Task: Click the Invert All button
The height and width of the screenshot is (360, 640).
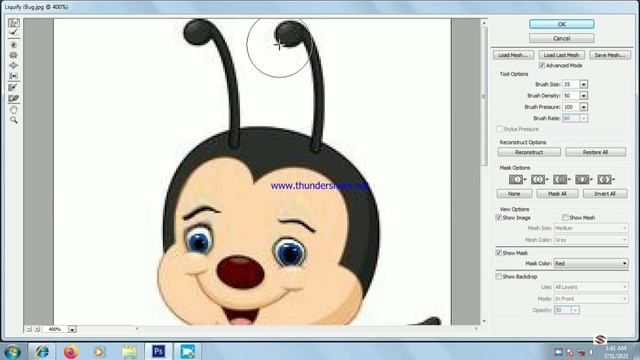Action: coord(605,194)
